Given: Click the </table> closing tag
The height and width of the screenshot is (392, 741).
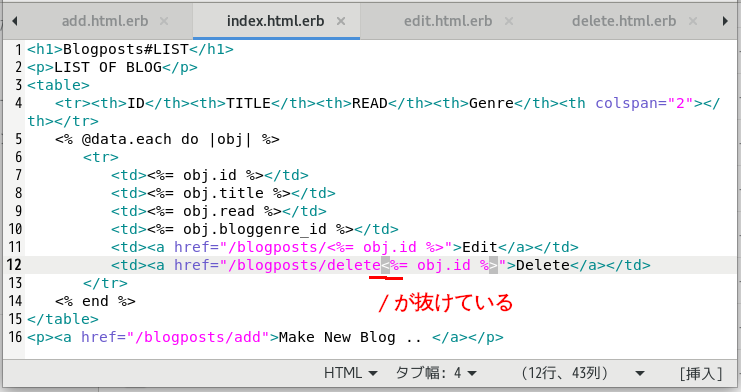Looking at the screenshot, I should coord(63,319).
